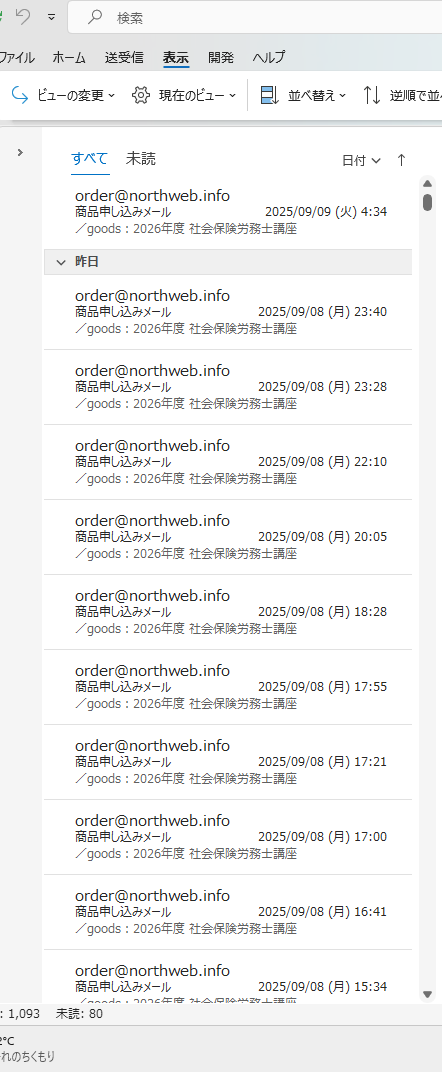Open the 並べ替え sort options

(303, 96)
